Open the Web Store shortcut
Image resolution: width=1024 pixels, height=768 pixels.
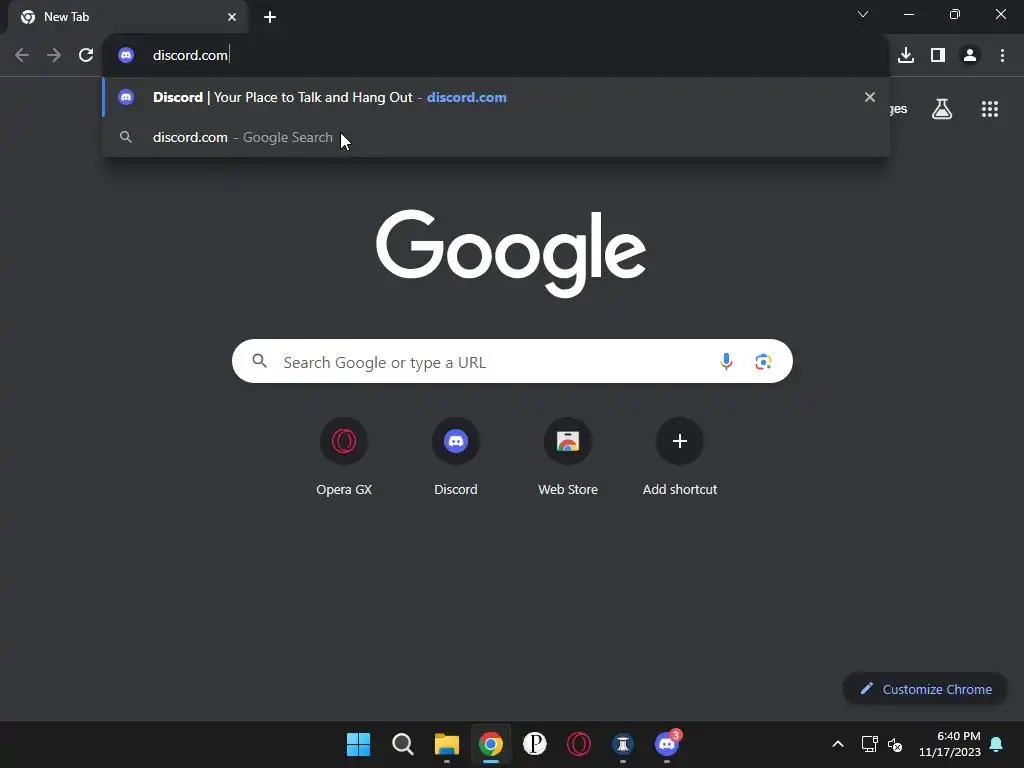click(x=568, y=457)
